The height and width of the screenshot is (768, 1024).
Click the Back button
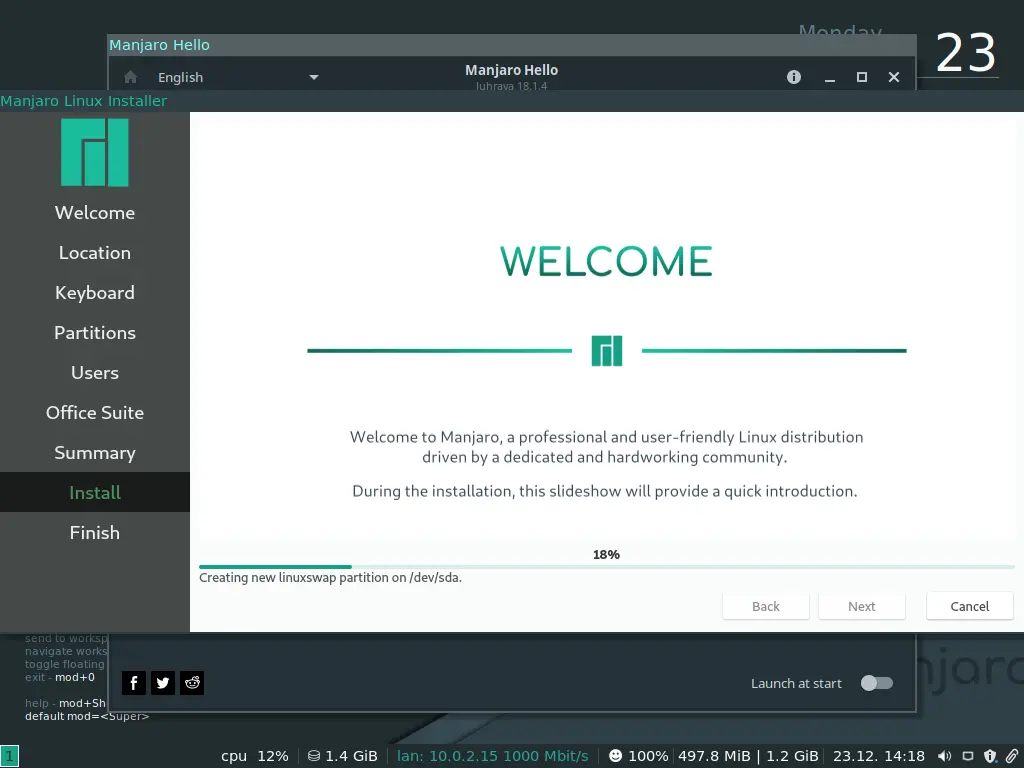765,606
